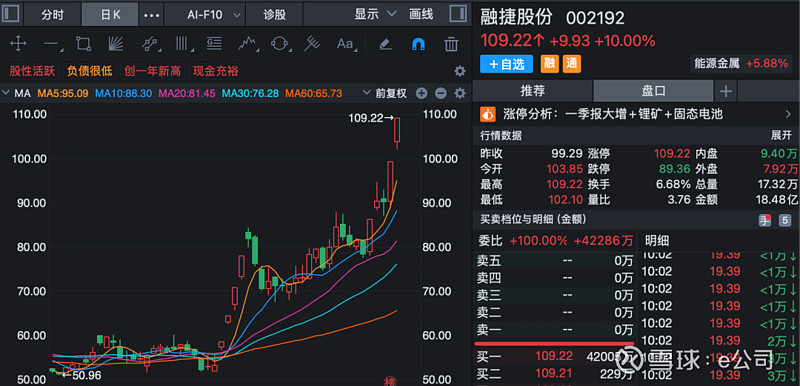The image size is (800, 386).
Task: Click the 负债很低 tag
Action: 90,71
